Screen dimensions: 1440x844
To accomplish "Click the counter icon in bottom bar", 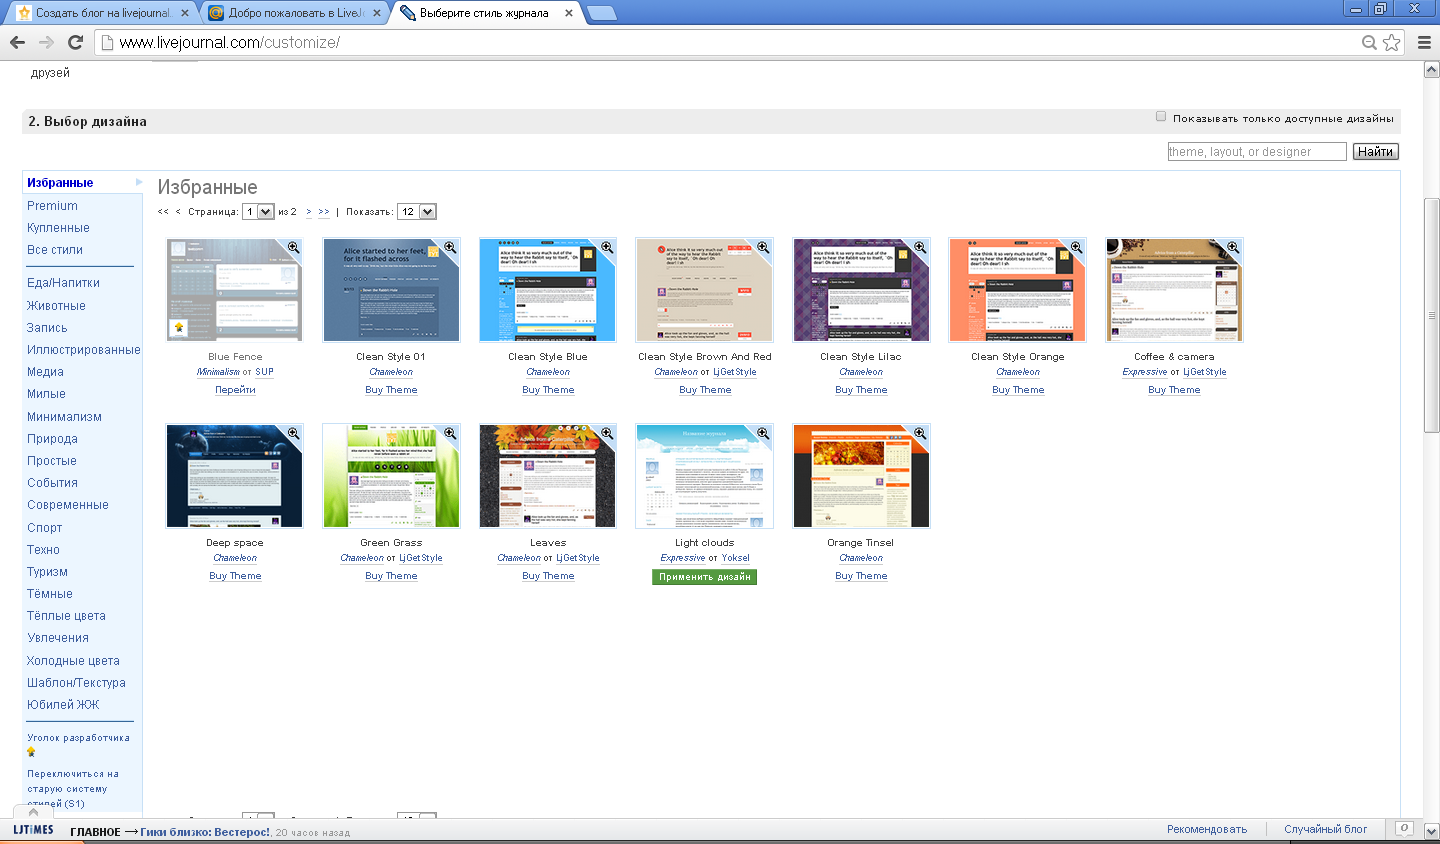I will 1404,829.
